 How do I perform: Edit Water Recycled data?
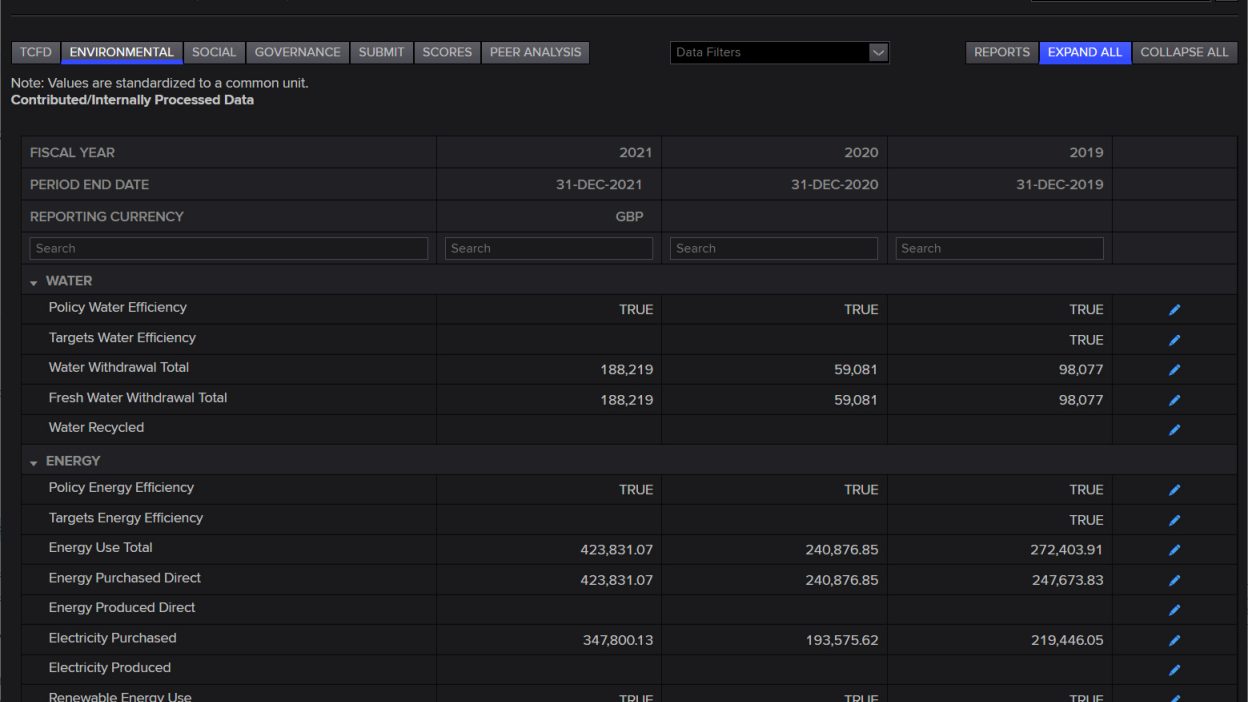(x=1173, y=429)
